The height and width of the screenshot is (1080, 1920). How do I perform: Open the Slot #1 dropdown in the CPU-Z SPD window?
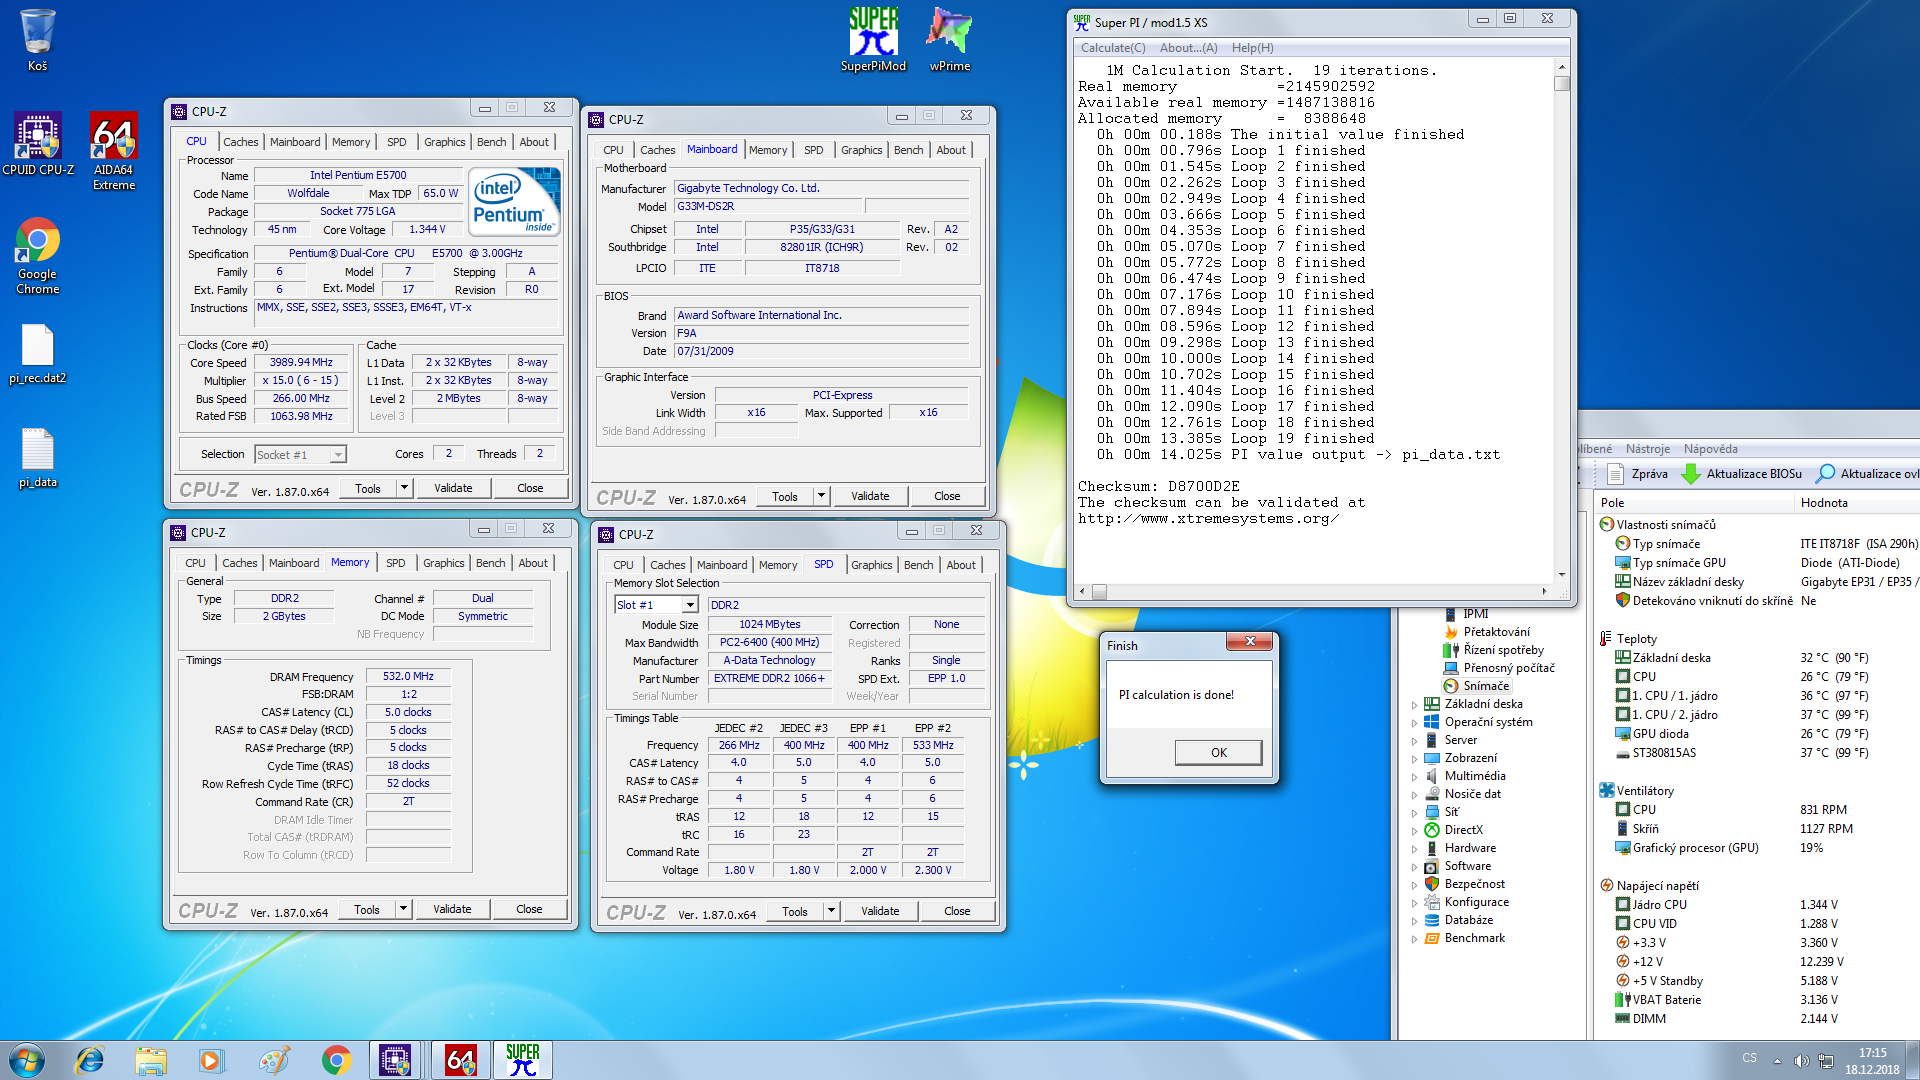(690, 605)
